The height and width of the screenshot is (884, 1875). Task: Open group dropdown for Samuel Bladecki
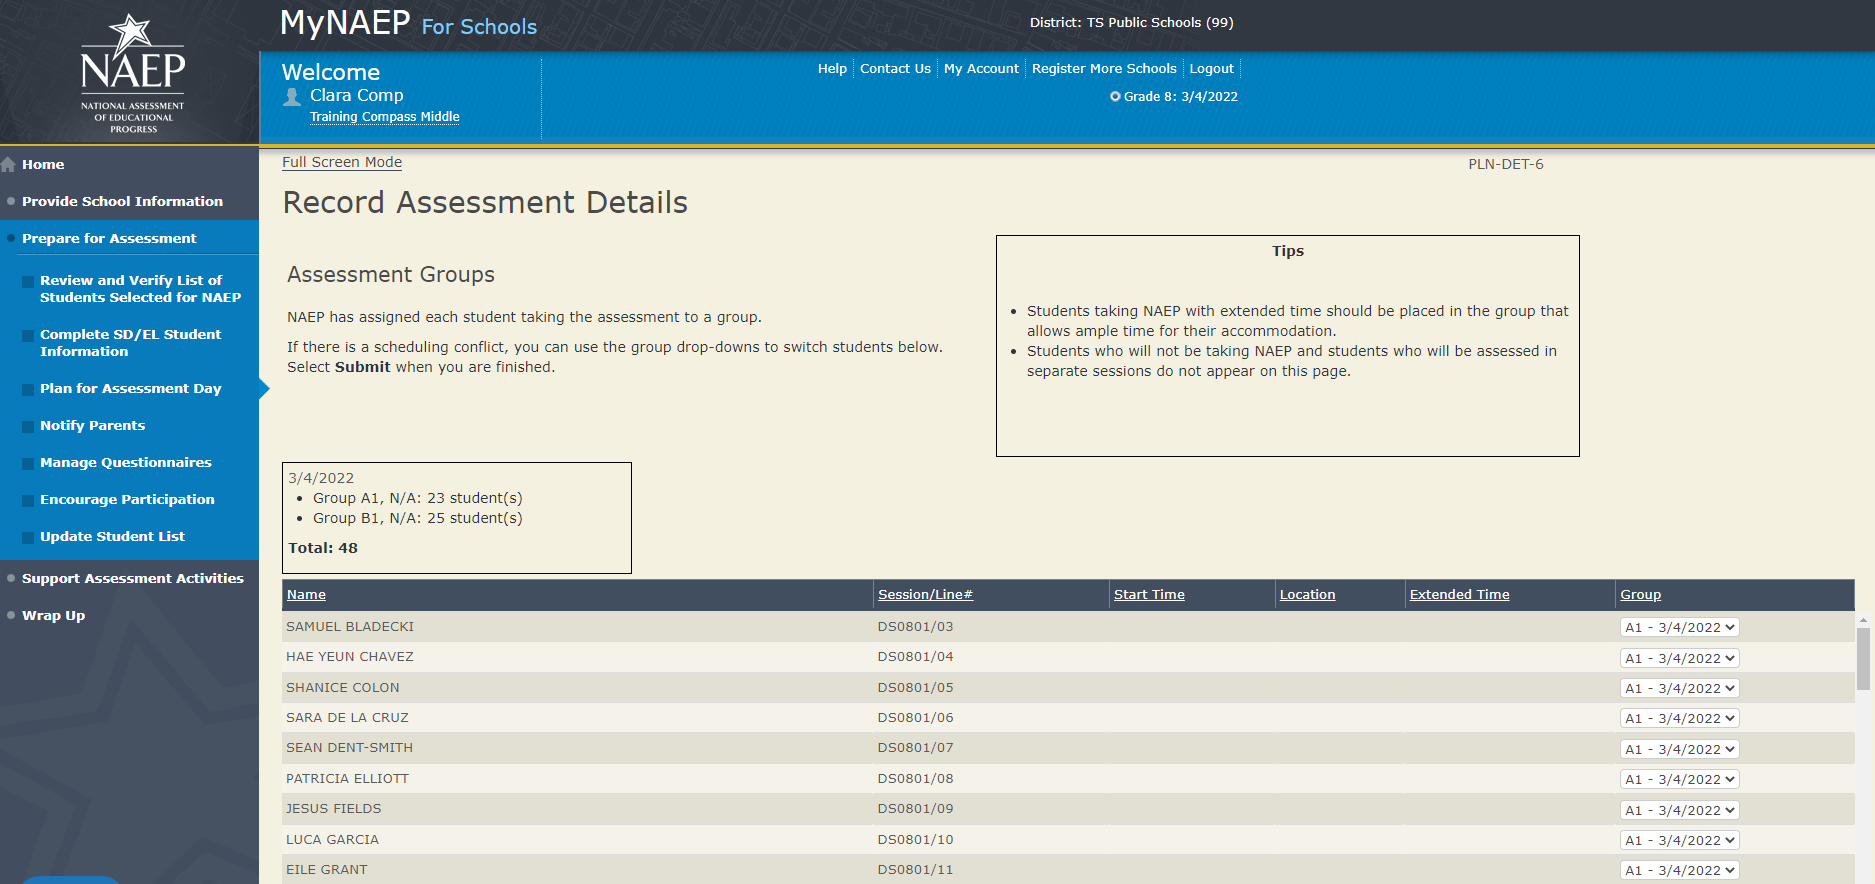click(x=1679, y=628)
